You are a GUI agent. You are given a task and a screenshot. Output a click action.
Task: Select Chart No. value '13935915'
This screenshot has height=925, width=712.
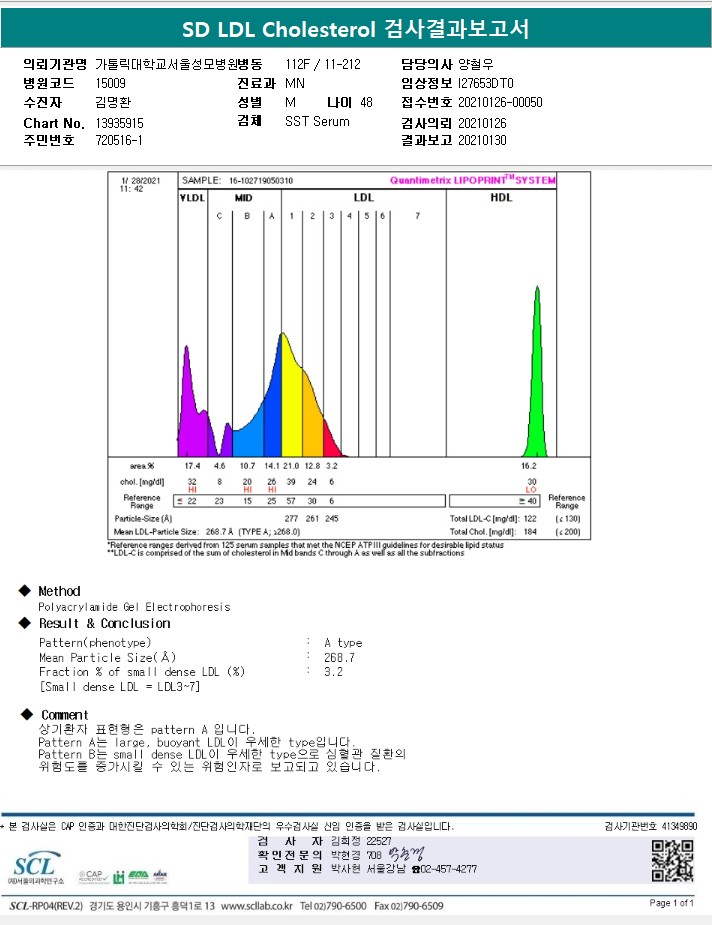coord(119,123)
